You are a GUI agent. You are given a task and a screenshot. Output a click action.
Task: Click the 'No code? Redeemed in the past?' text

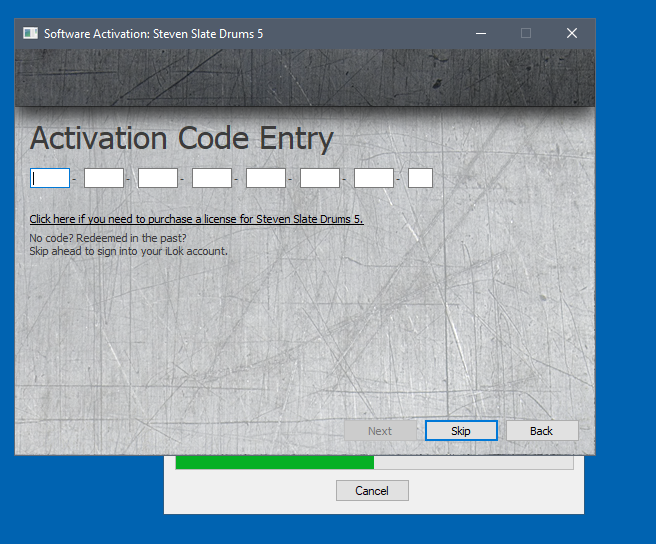[108, 238]
